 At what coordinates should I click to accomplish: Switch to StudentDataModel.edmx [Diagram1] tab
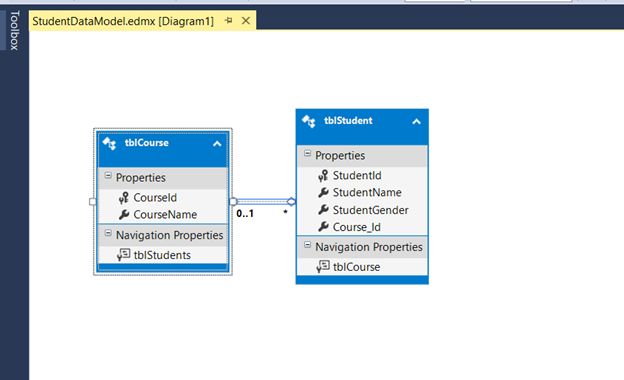coord(123,21)
